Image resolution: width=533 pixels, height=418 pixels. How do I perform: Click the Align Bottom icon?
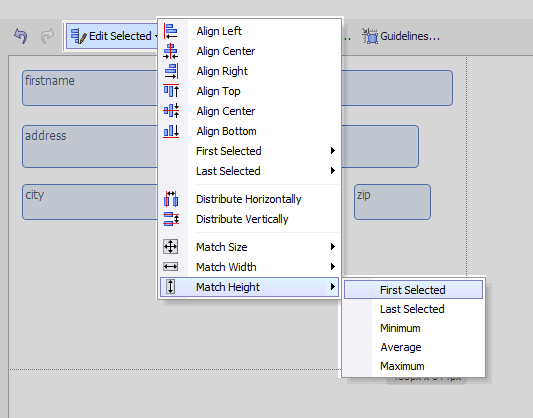[x=171, y=131]
